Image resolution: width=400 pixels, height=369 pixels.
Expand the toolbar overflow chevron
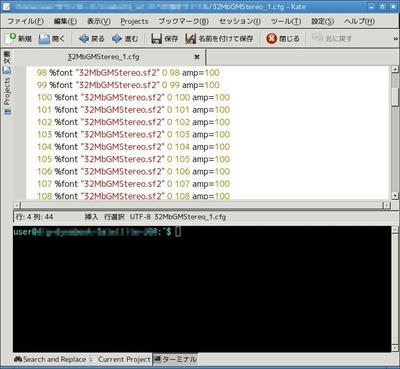coord(395,39)
